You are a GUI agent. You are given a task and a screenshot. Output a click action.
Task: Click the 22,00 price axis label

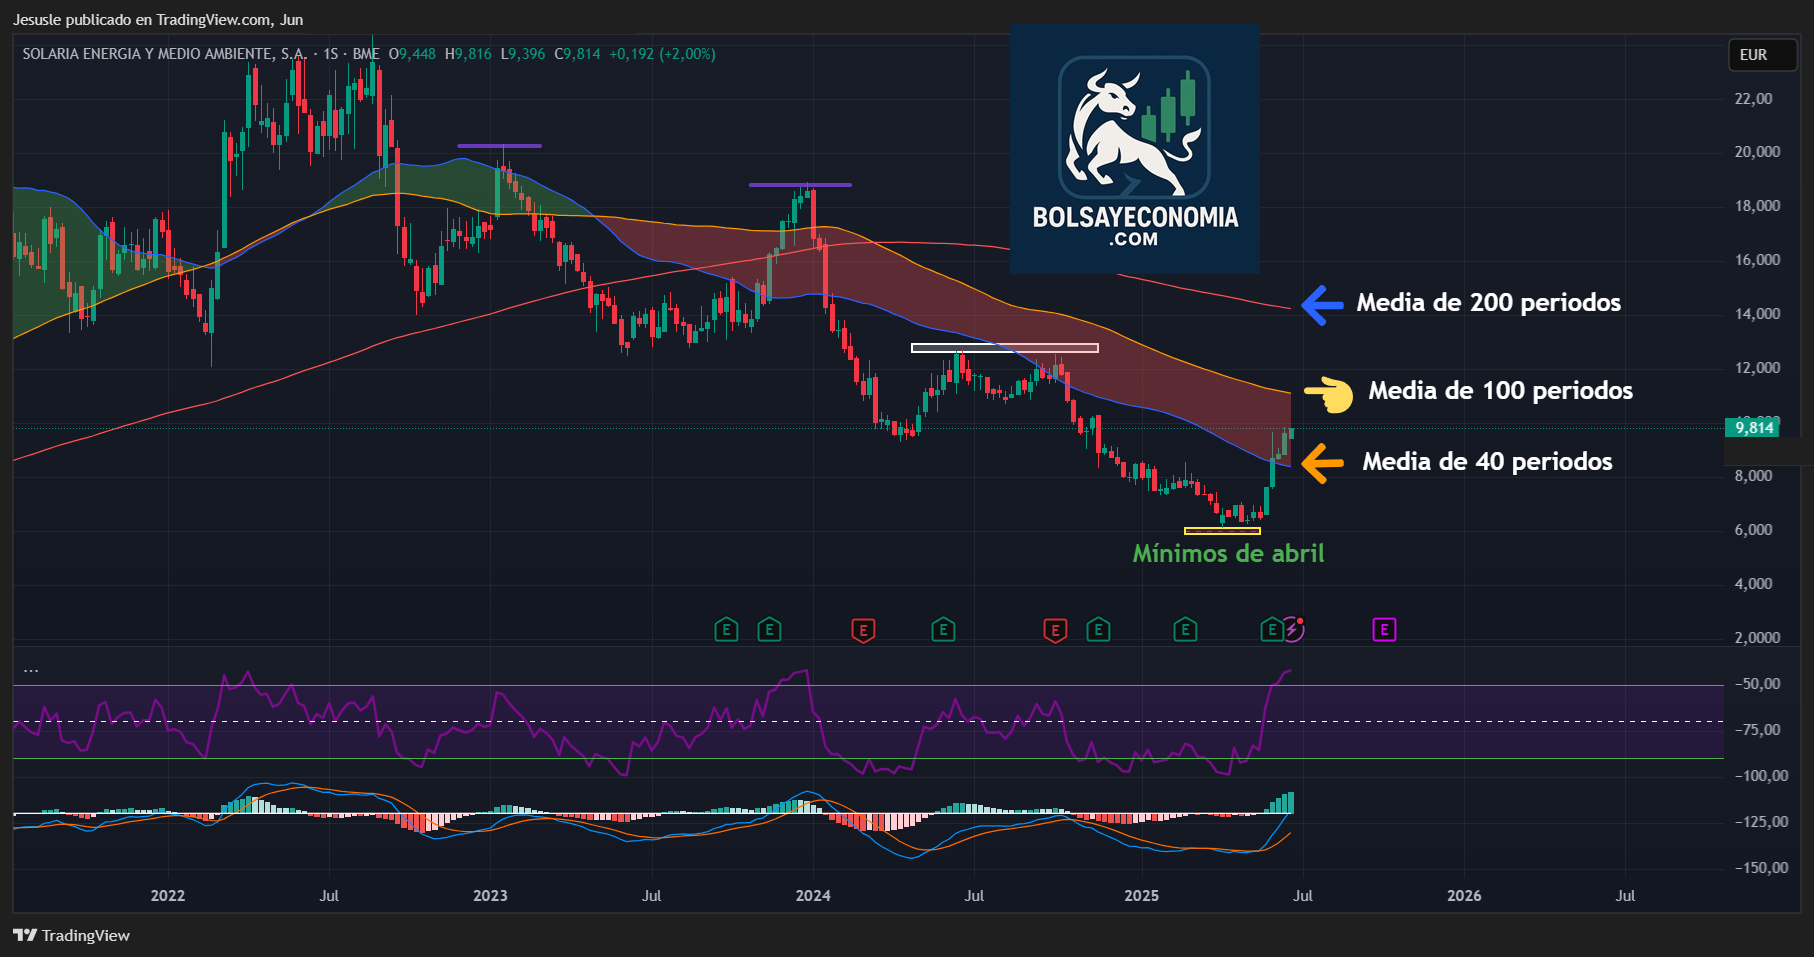pyautogui.click(x=1754, y=98)
